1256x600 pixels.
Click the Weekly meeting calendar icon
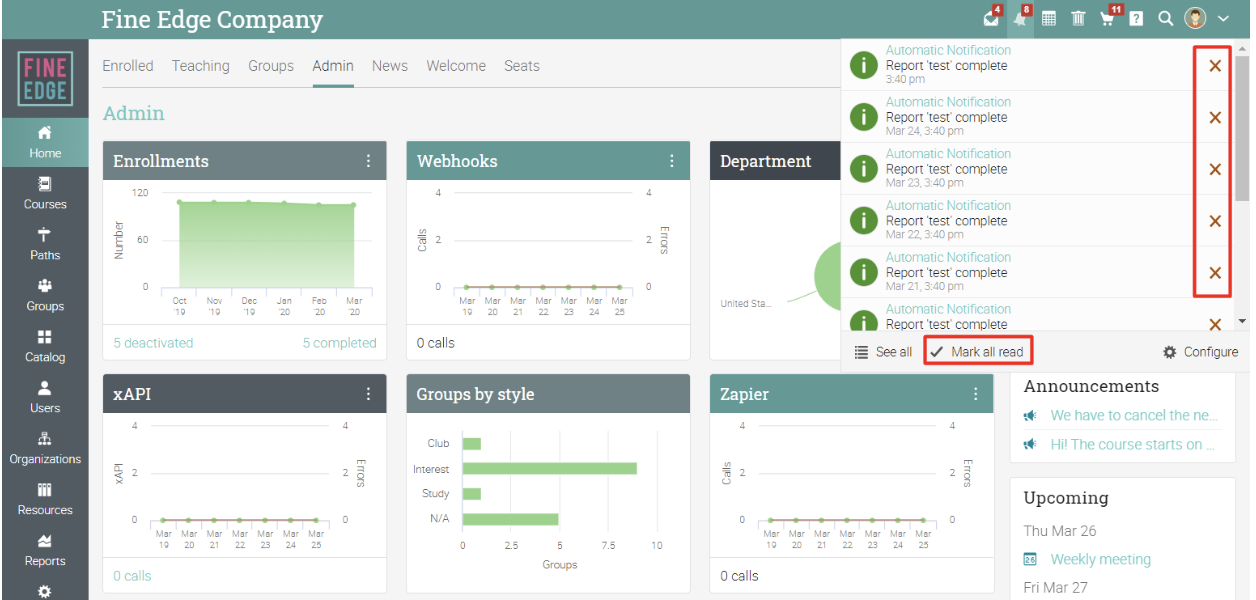[x=1030, y=559]
